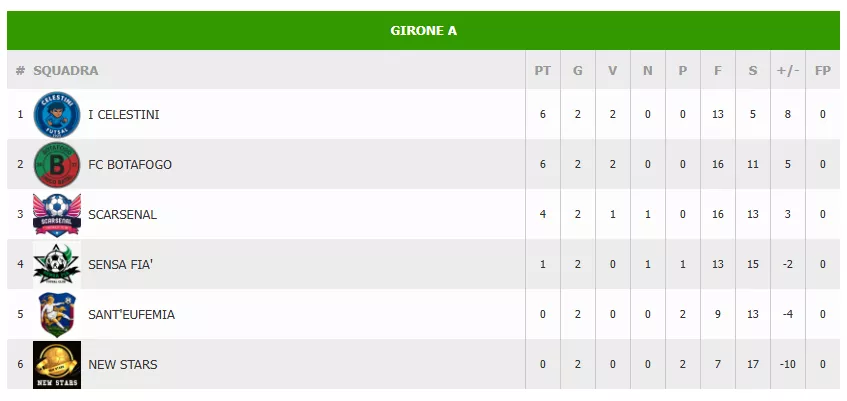Click the SQUADRA column header
847x401 pixels.
(66, 71)
